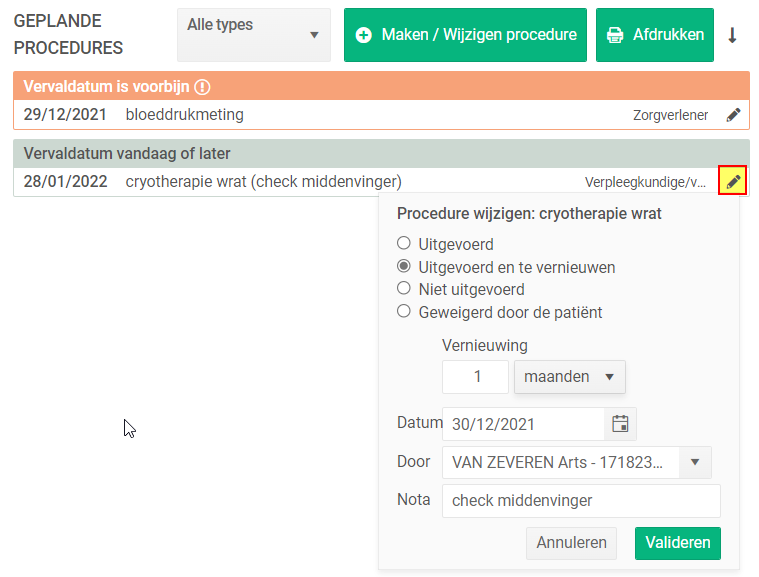Select the bloeddrukmeting procedure row

click(381, 115)
